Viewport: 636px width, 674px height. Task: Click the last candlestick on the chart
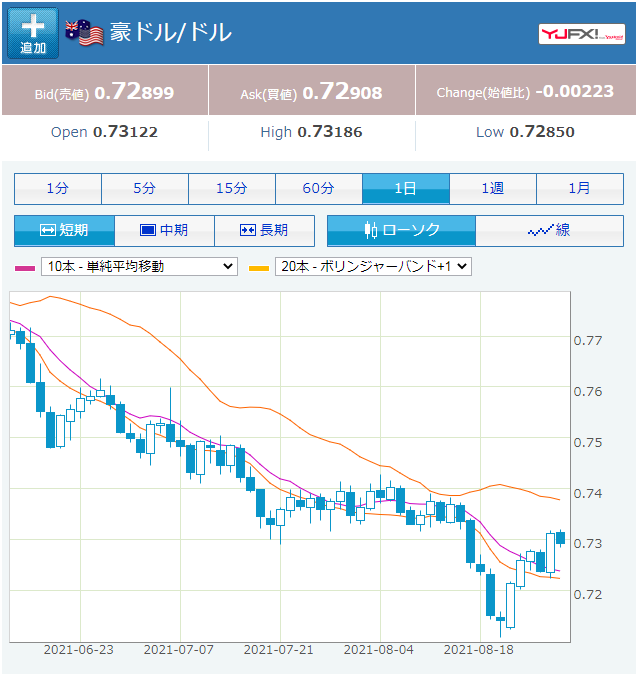560,538
